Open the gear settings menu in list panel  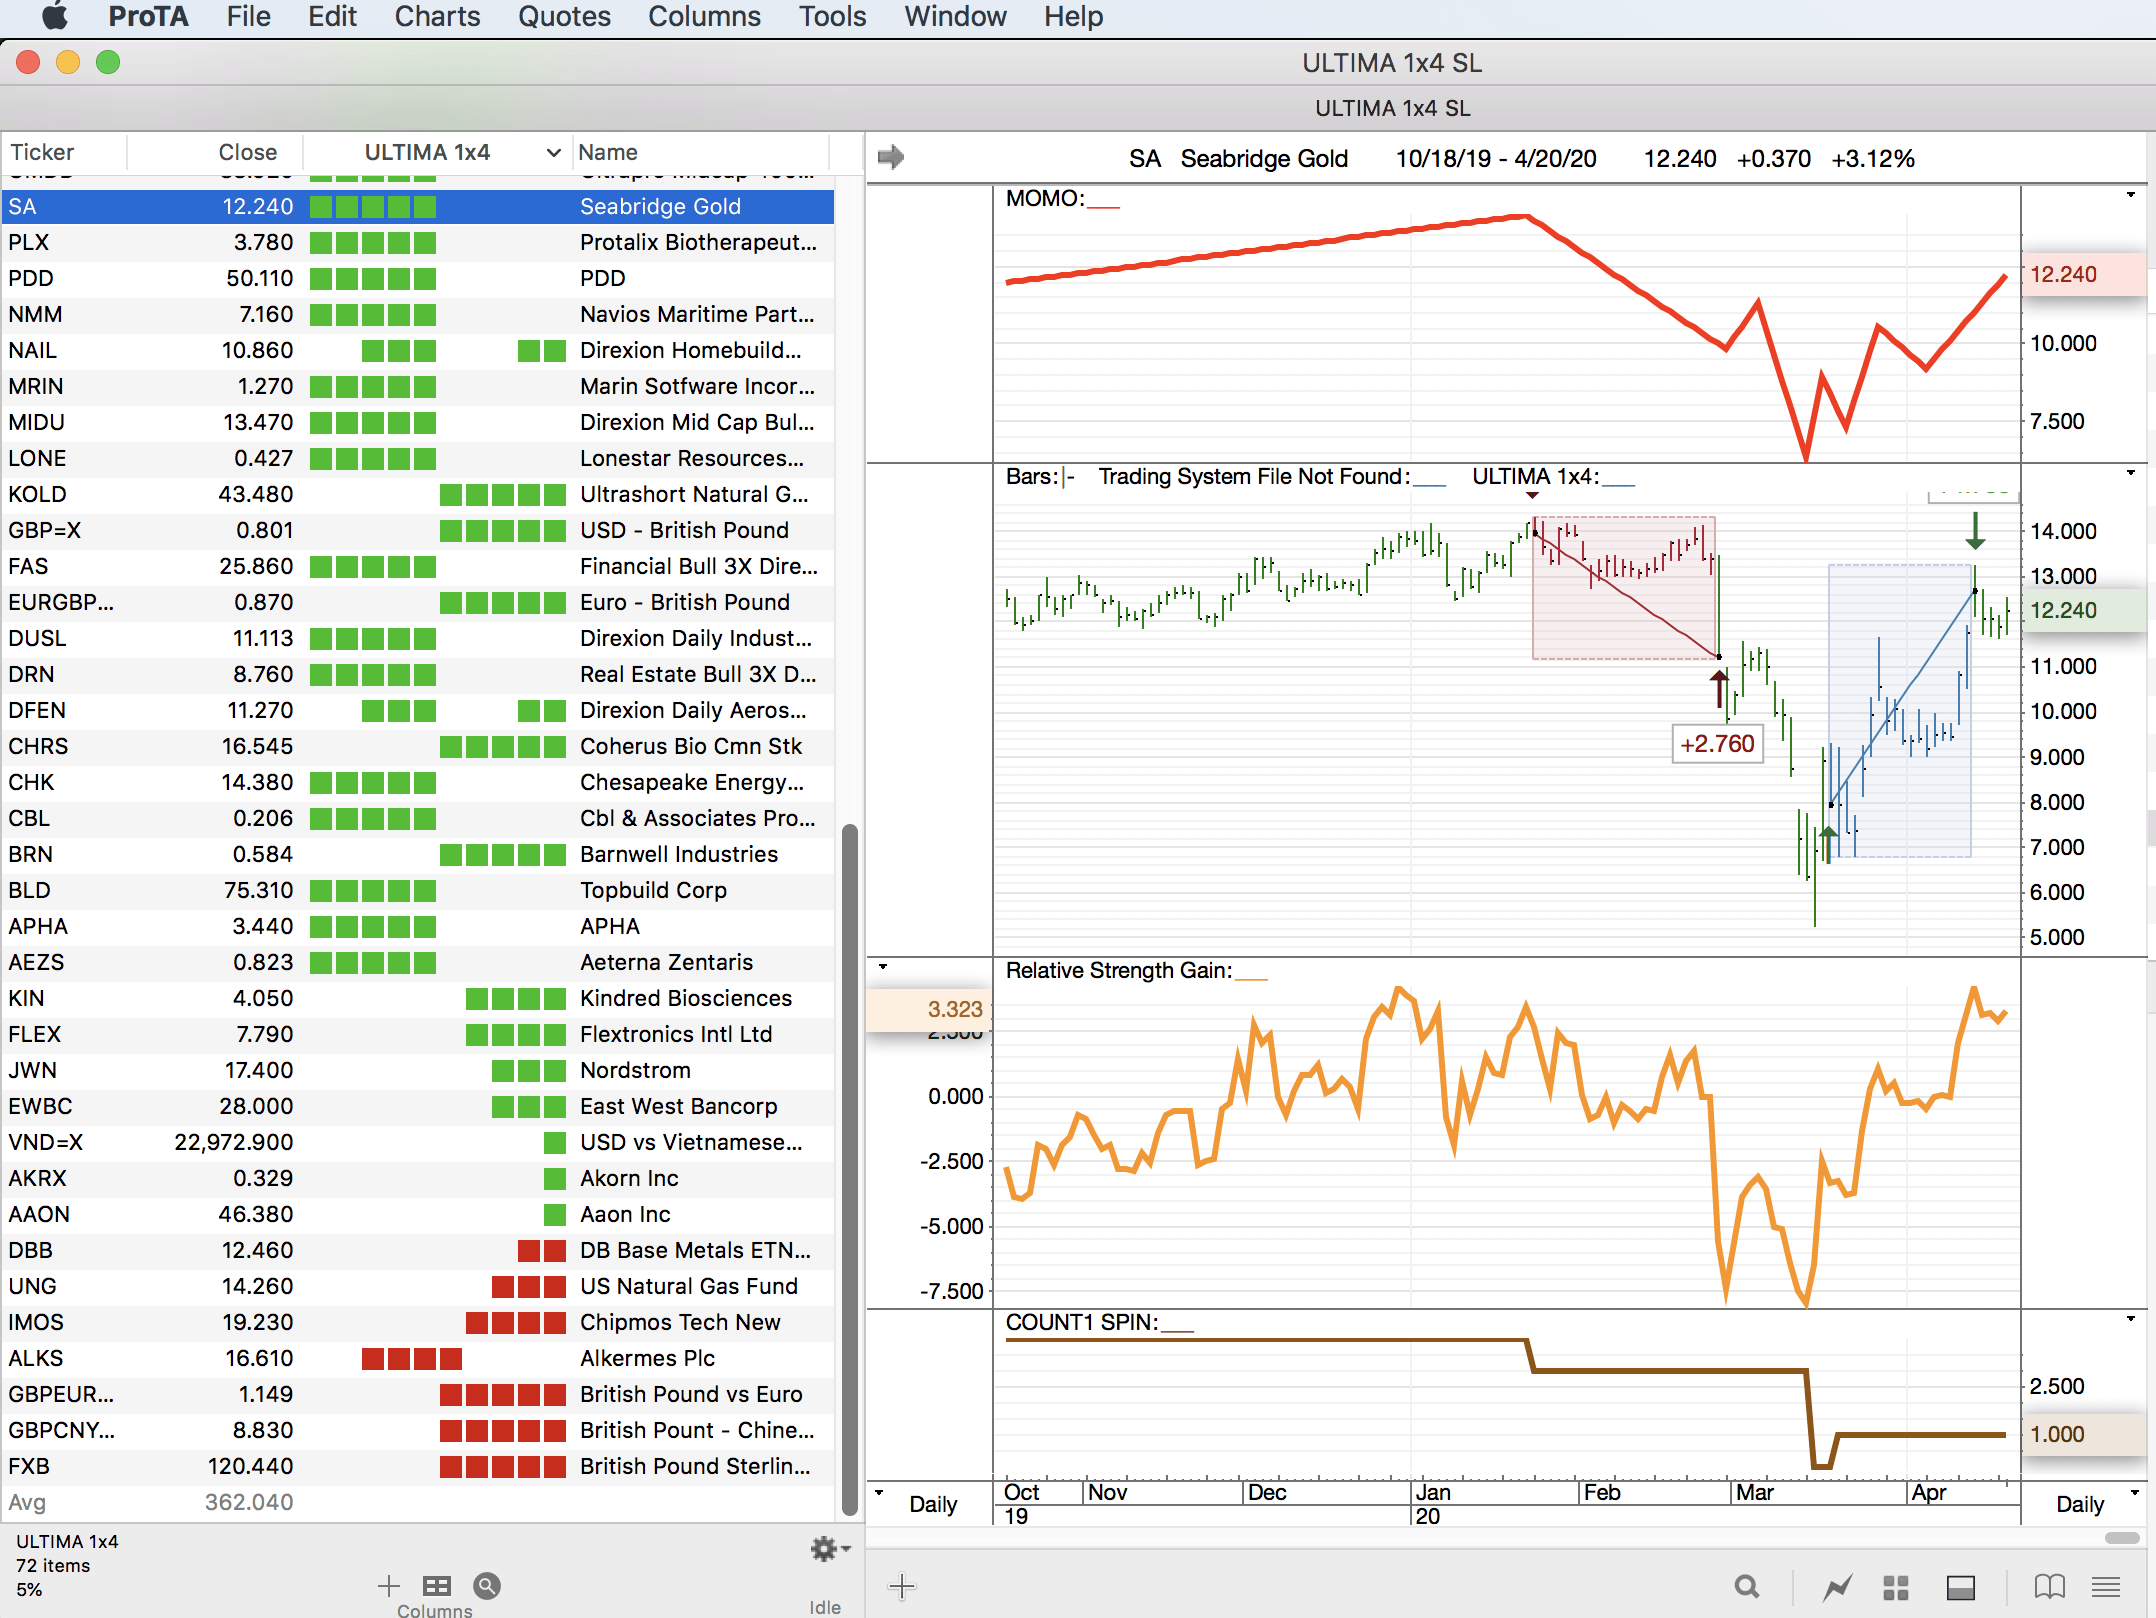[826, 1549]
